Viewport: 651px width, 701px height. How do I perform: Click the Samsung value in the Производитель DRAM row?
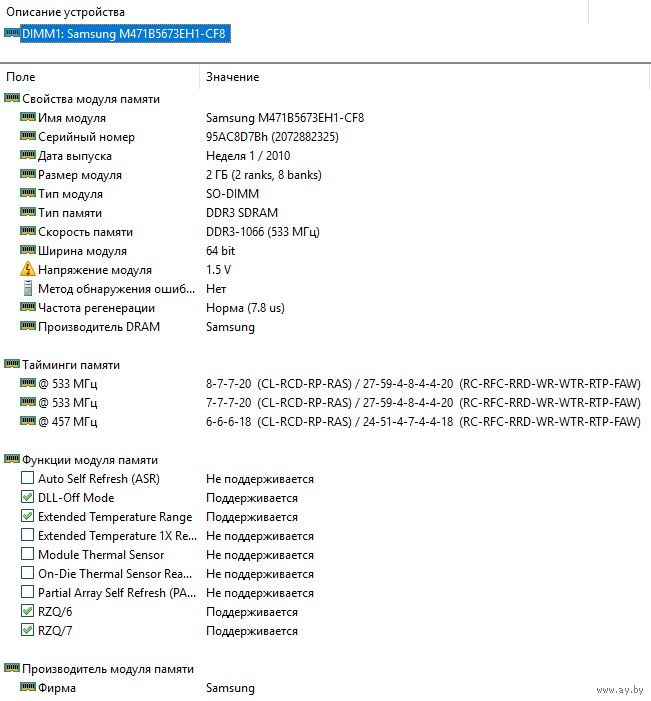pyautogui.click(x=230, y=327)
